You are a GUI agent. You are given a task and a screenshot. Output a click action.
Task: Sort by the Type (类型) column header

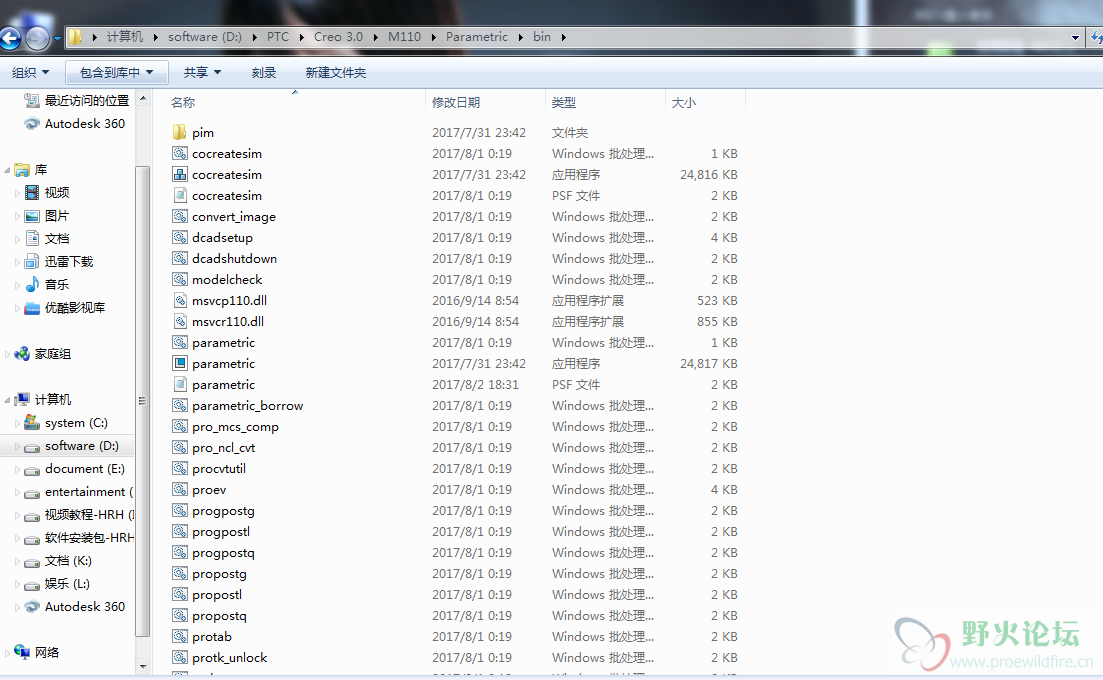[605, 103]
